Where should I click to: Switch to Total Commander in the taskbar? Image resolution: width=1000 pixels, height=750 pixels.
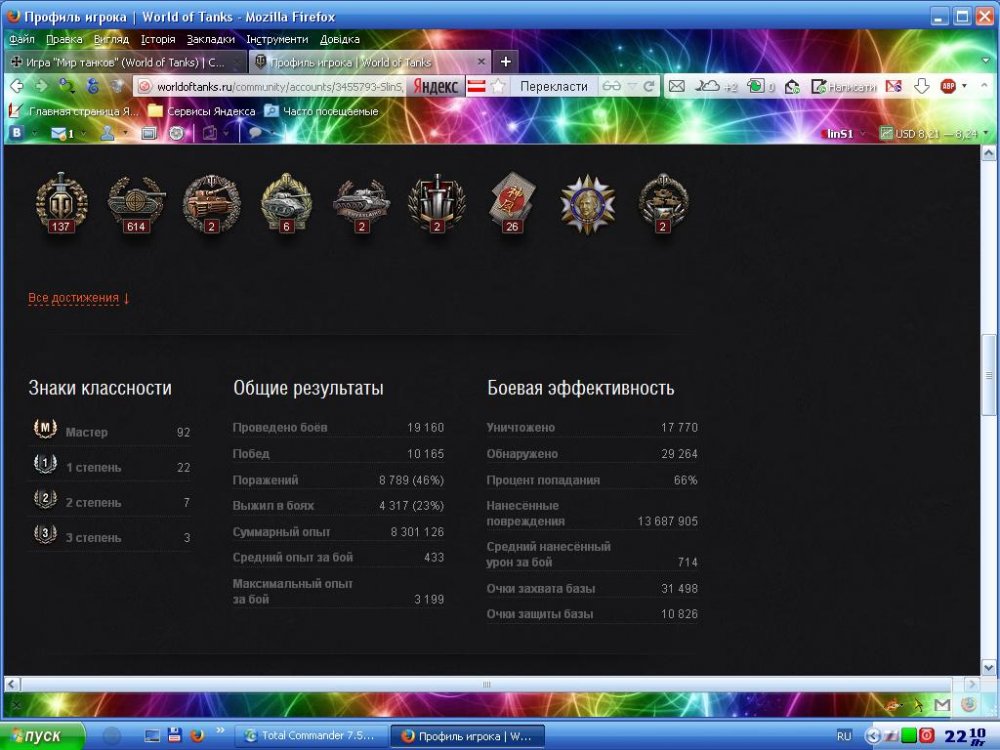coord(311,735)
